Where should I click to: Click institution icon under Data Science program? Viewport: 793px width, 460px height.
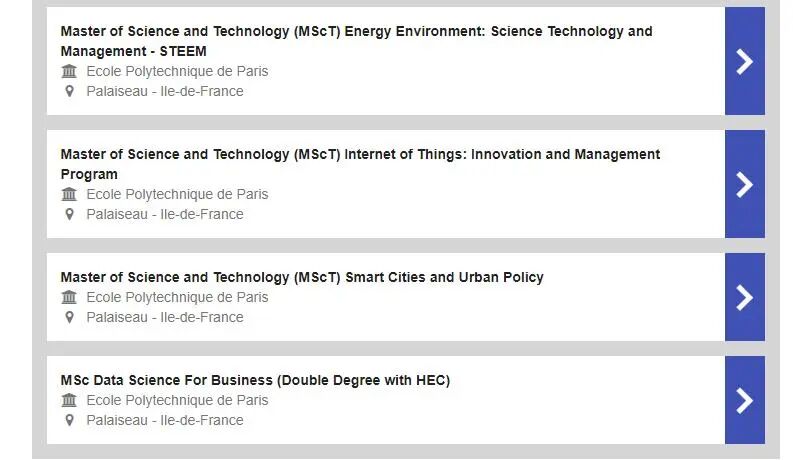point(69,400)
